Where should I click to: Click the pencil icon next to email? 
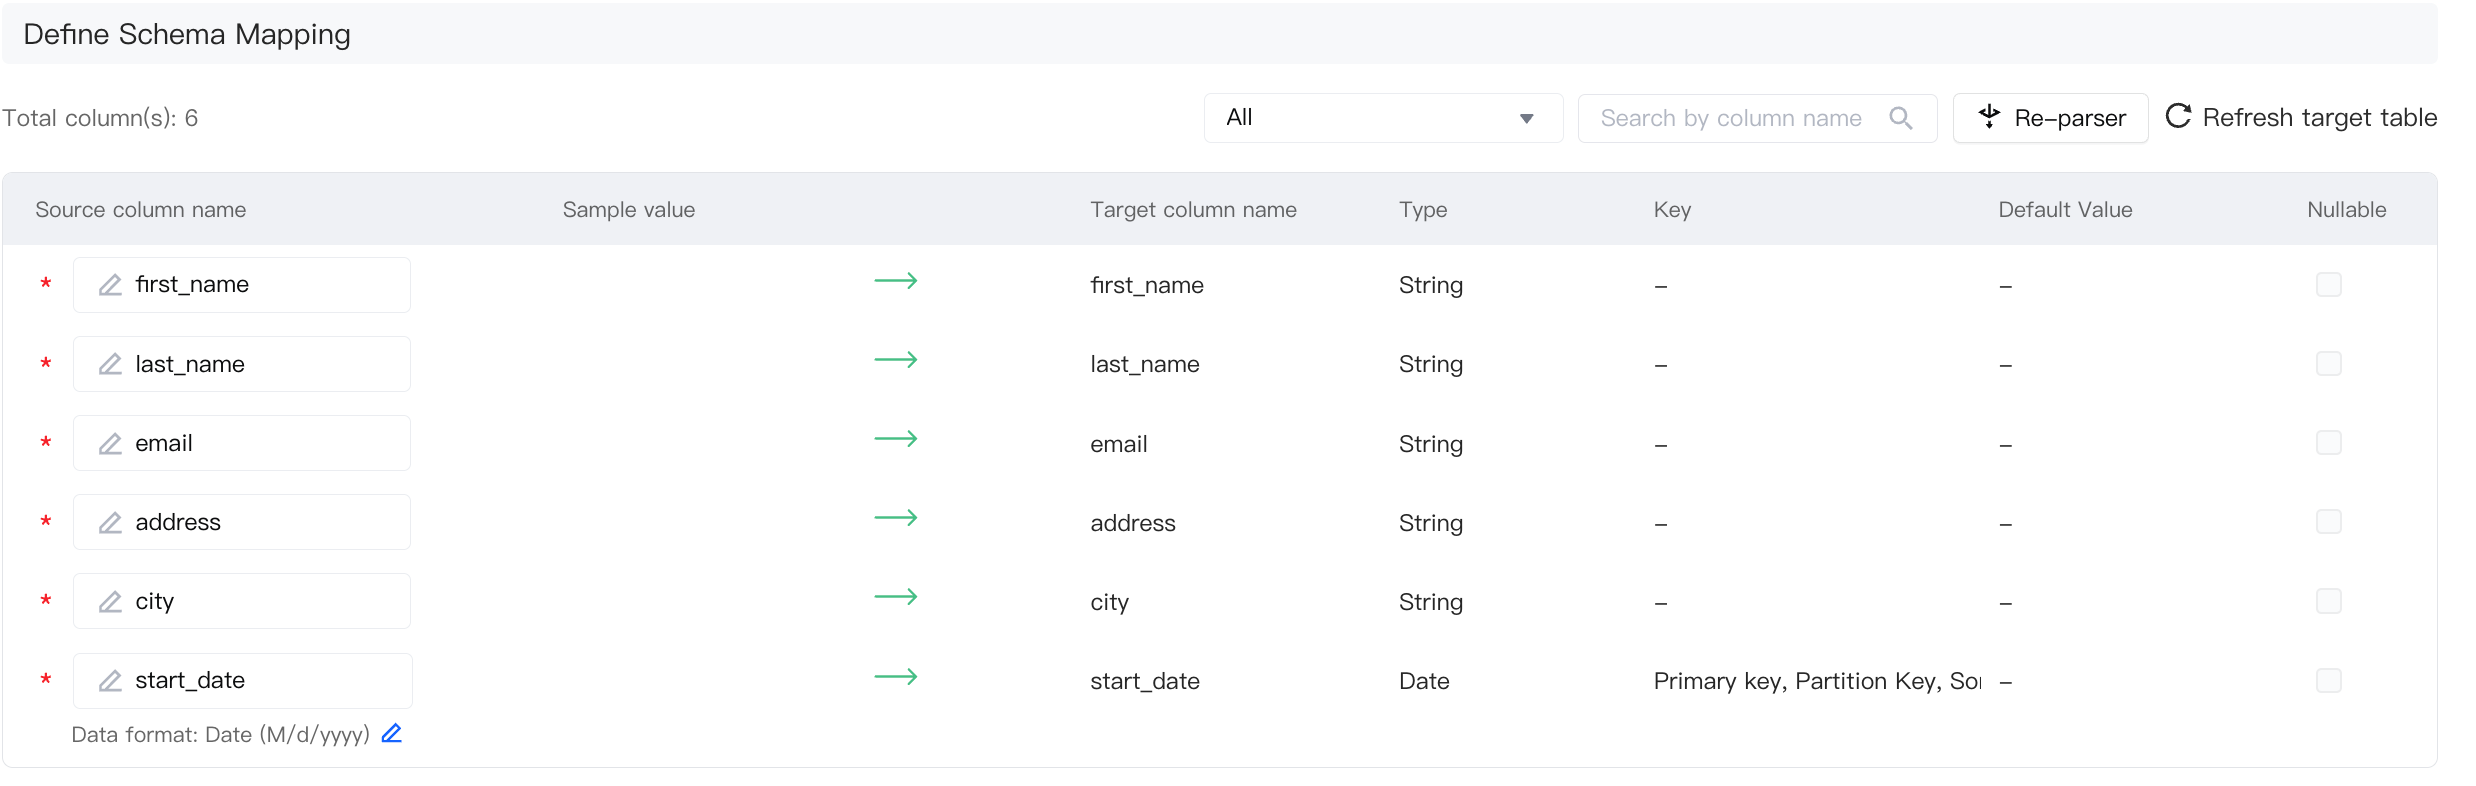[110, 443]
